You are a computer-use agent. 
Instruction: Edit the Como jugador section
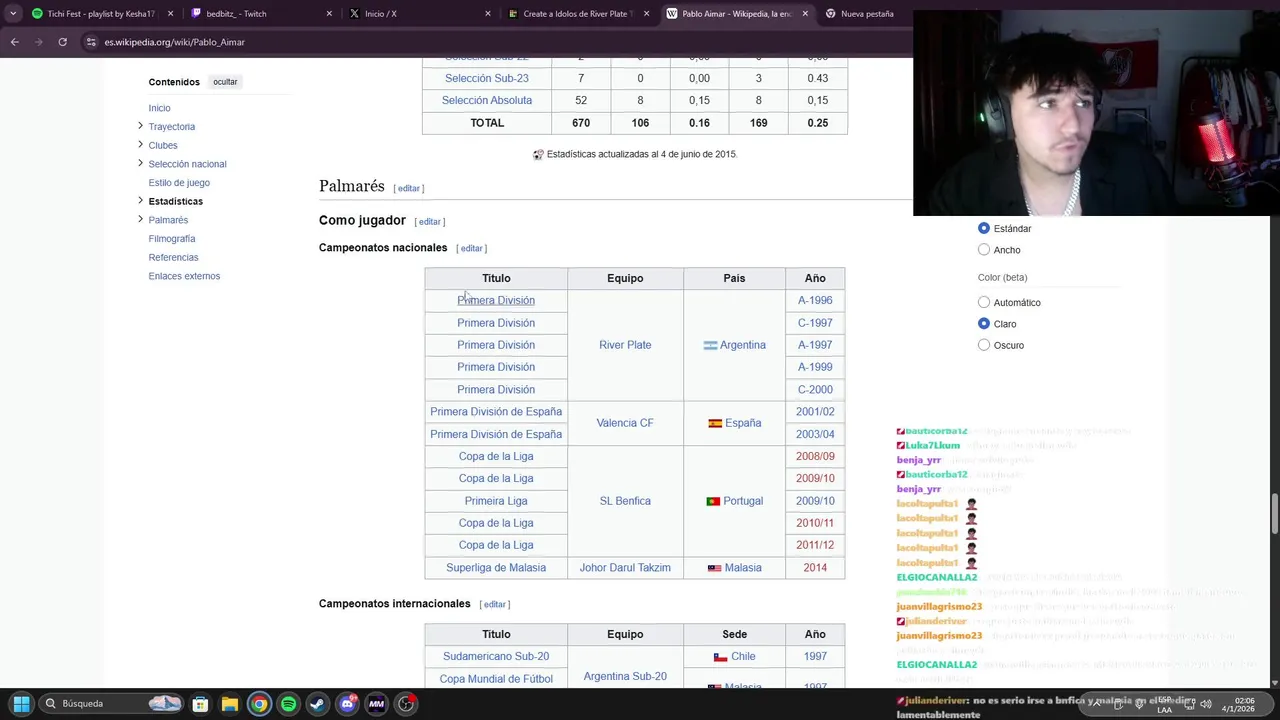430,222
